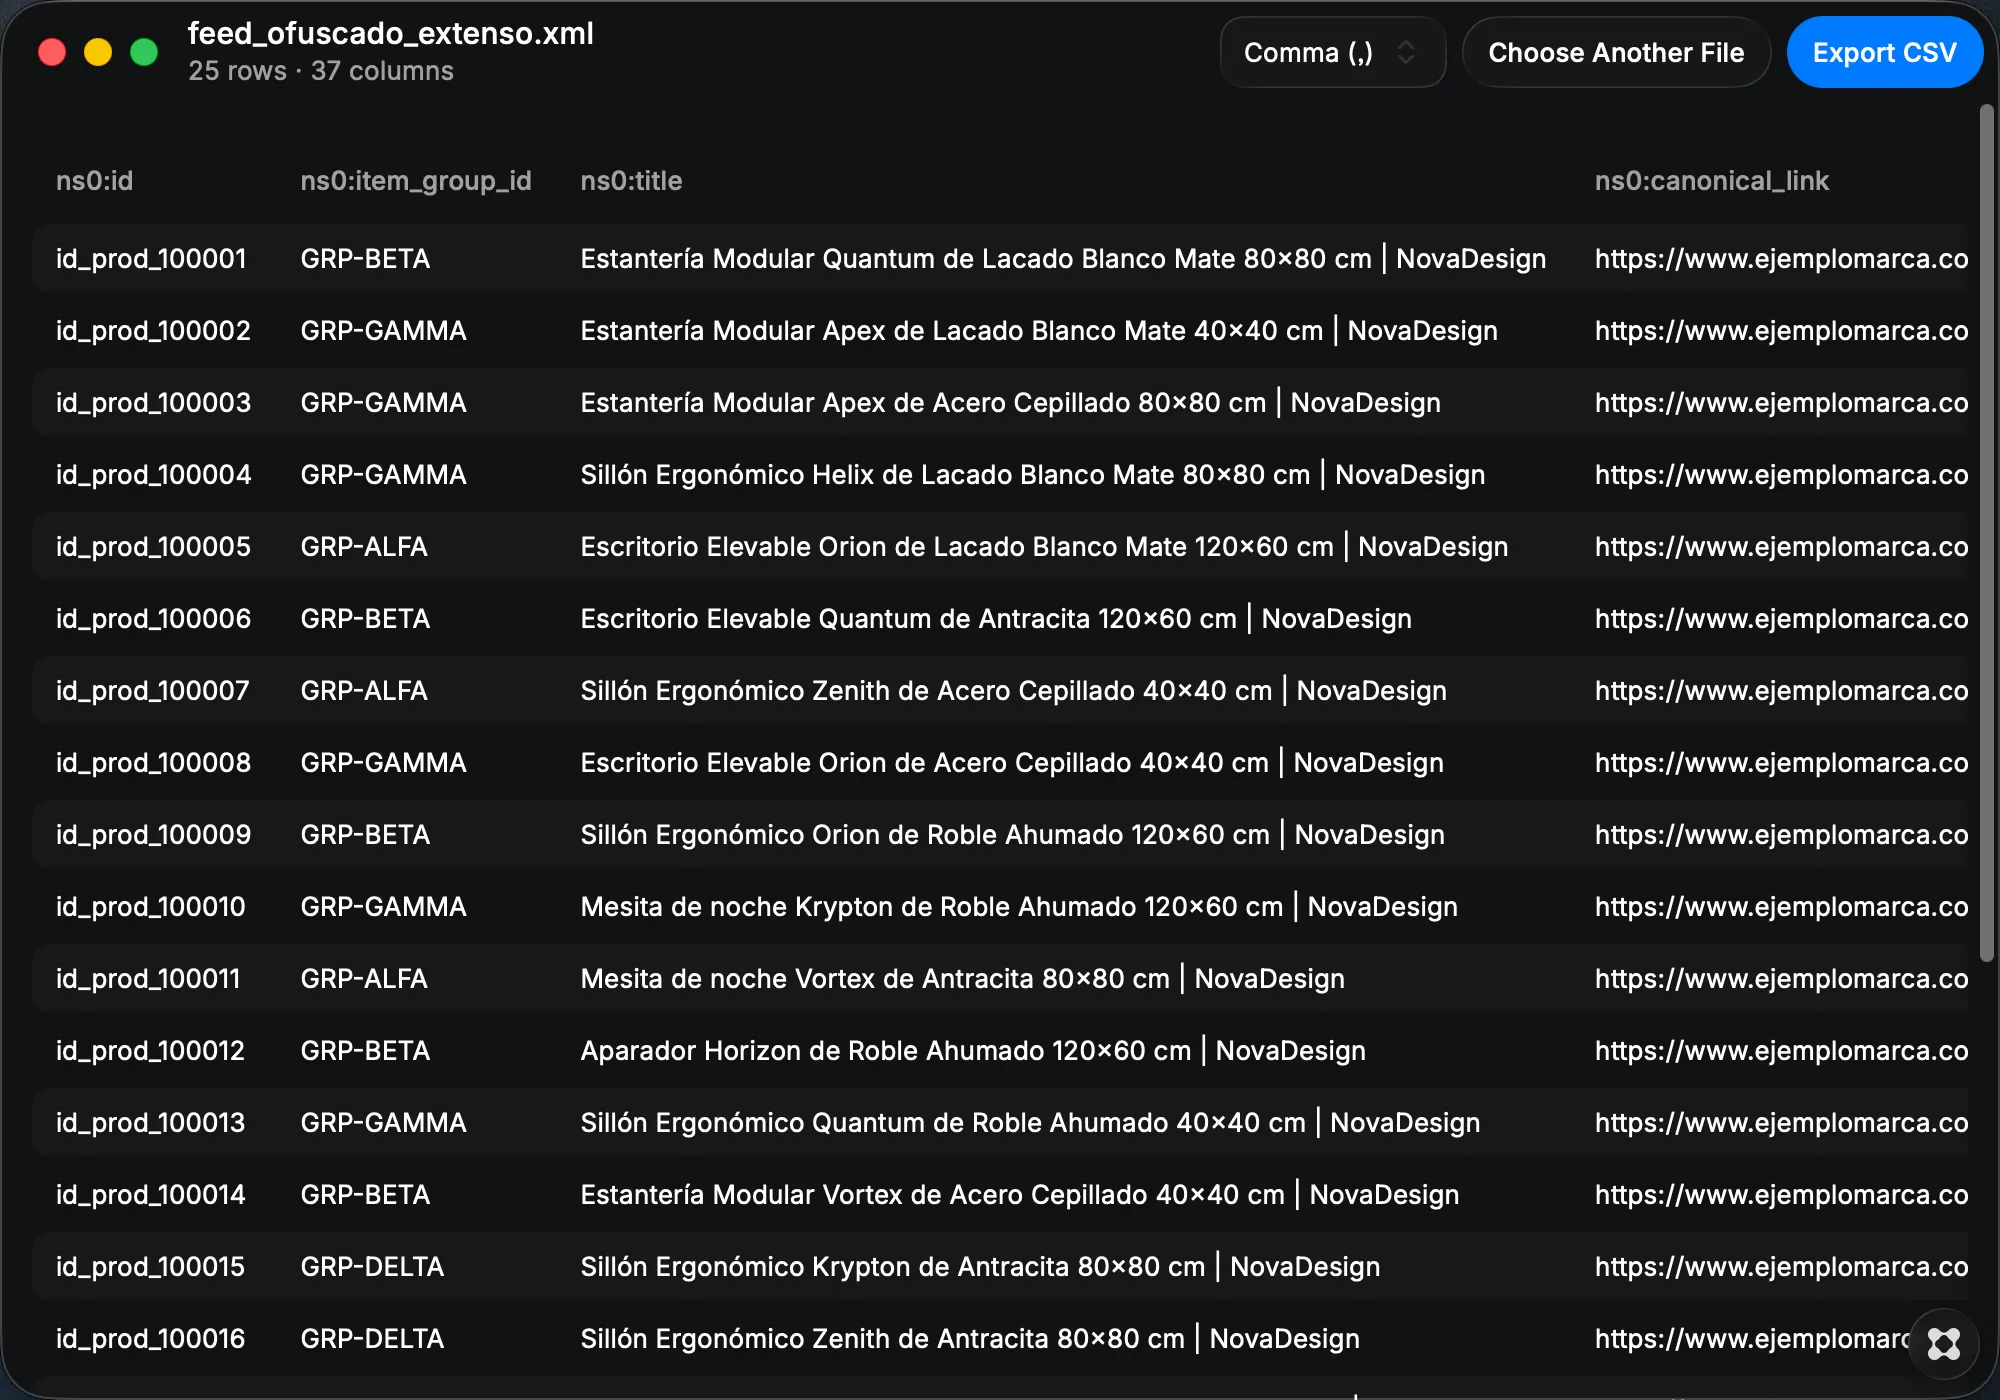2000x1400 pixels.
Task: Click title Sillón Ergonómico Quantum de Roble Ahumado
Action: click(x=1030, y=1123)
